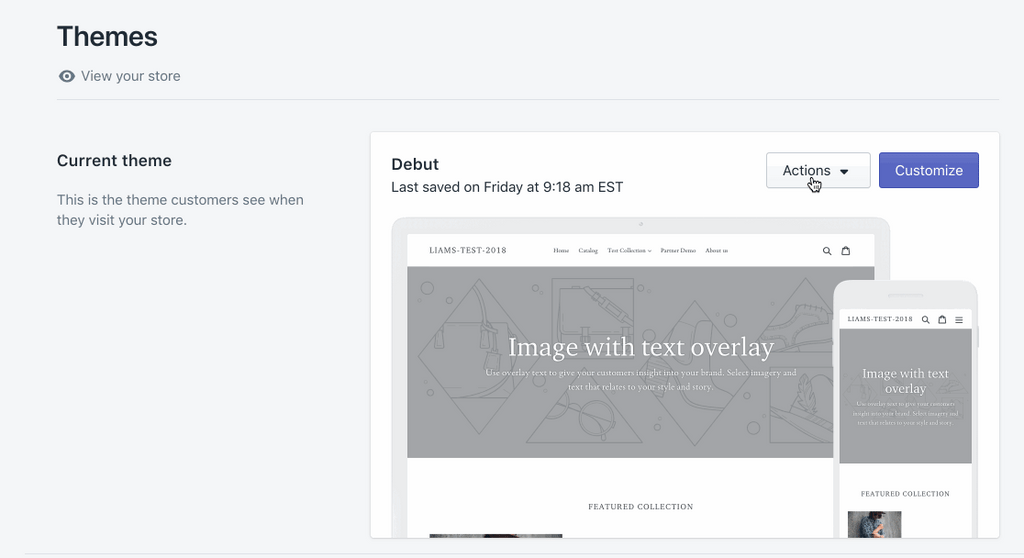Select About us in the preview navigation
Screen dimensions: 1024x558
pos(716,250)
